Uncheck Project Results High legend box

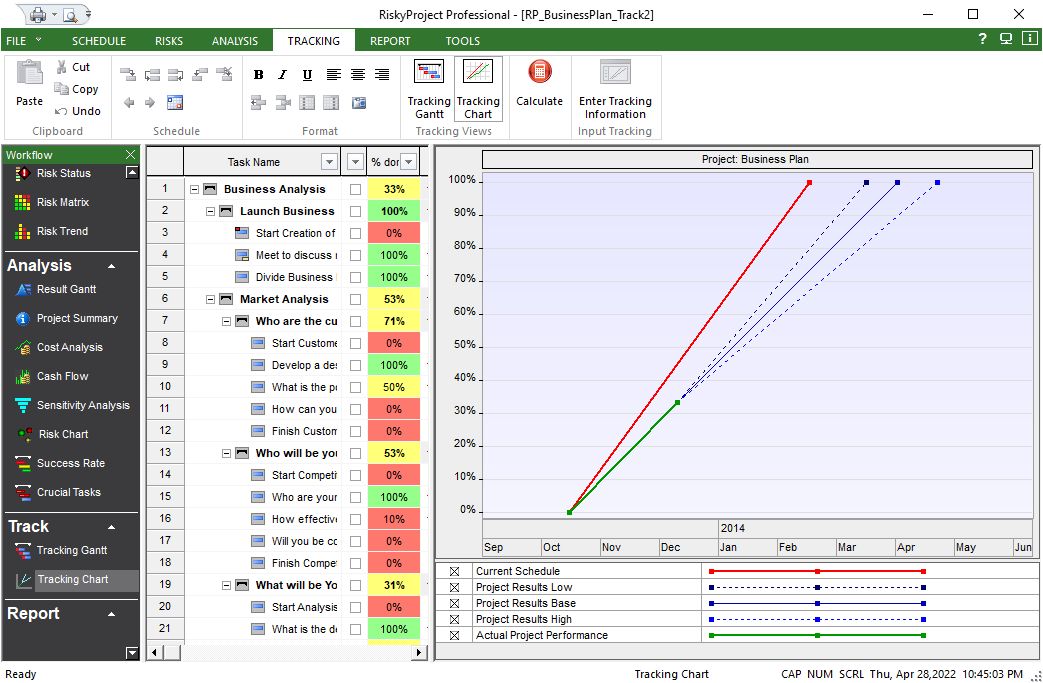[x=454, y=619]
